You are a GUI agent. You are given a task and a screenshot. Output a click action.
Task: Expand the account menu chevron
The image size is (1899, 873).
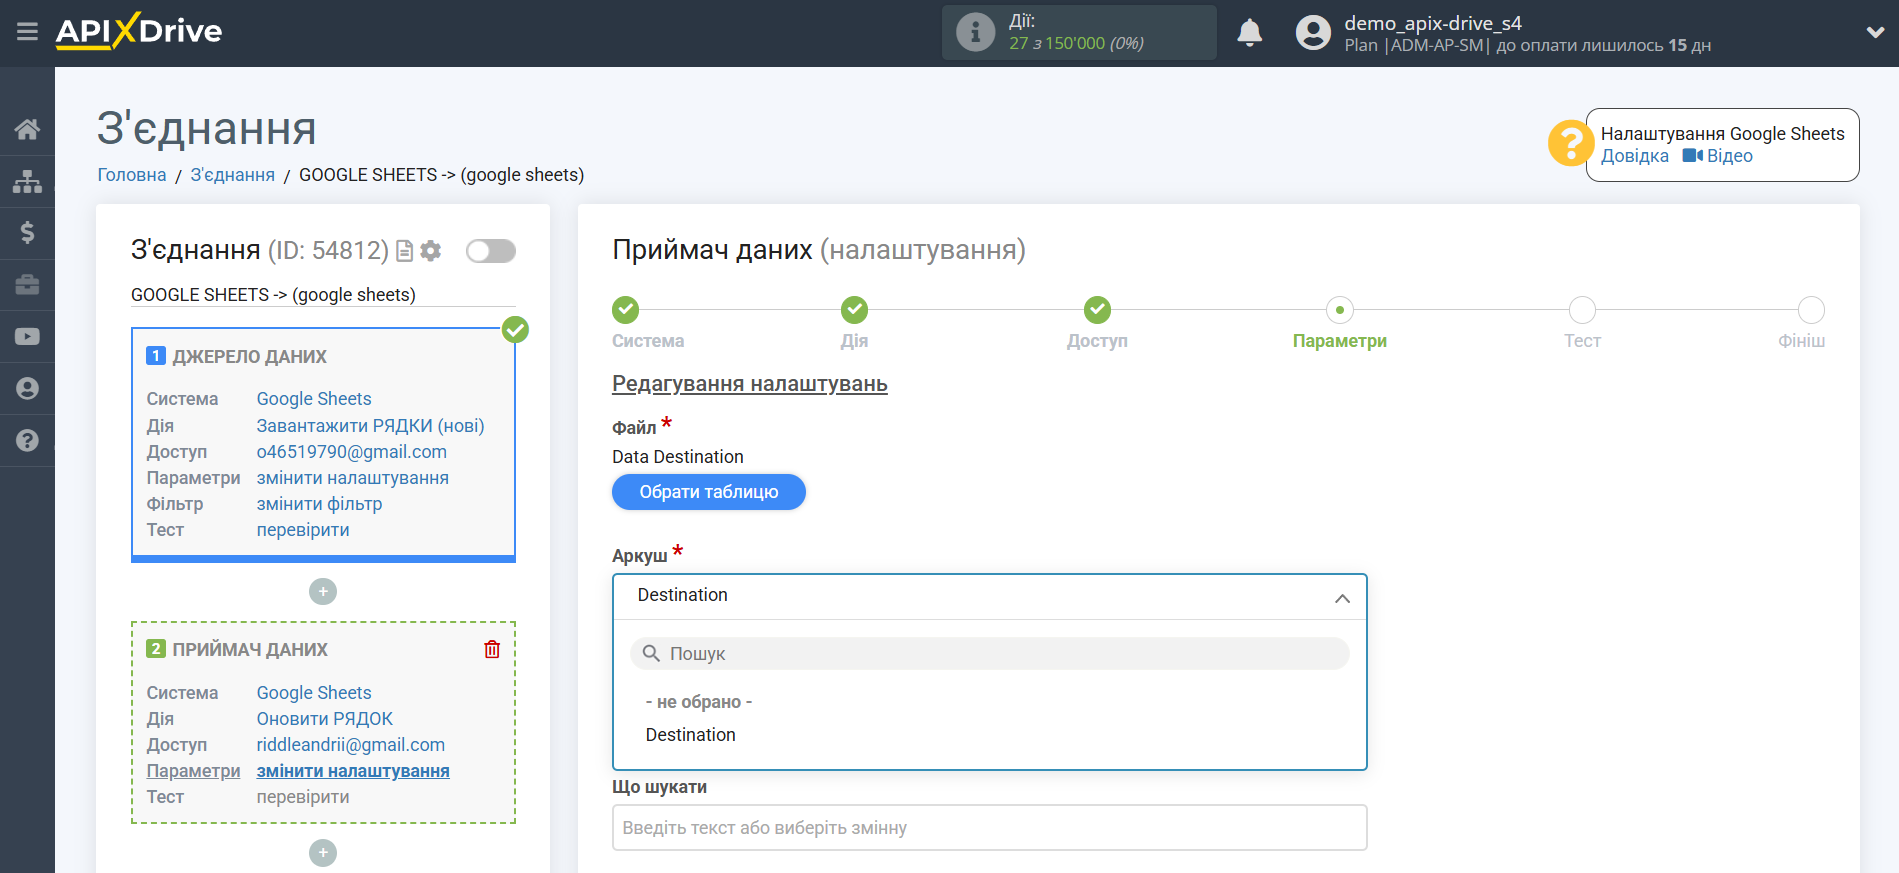[x=1875, y=32]
